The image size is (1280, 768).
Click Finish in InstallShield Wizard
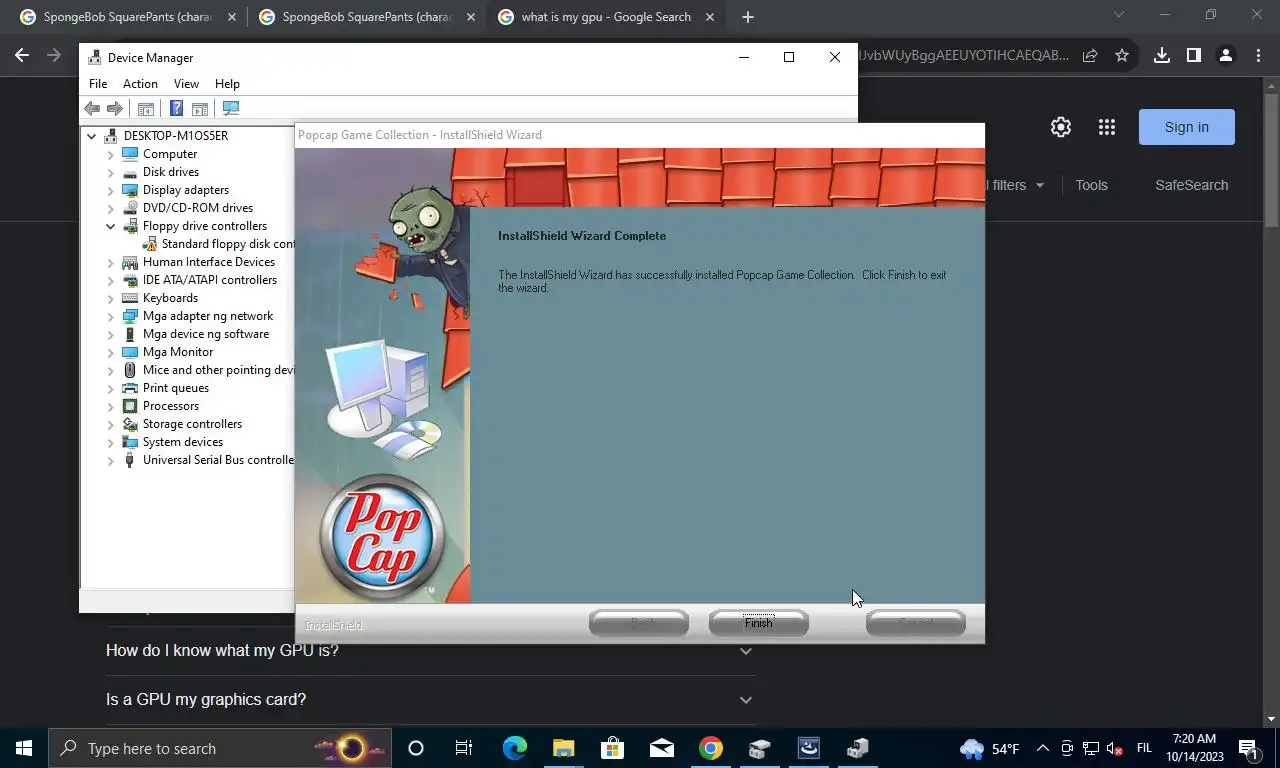[x=758, y=623]
